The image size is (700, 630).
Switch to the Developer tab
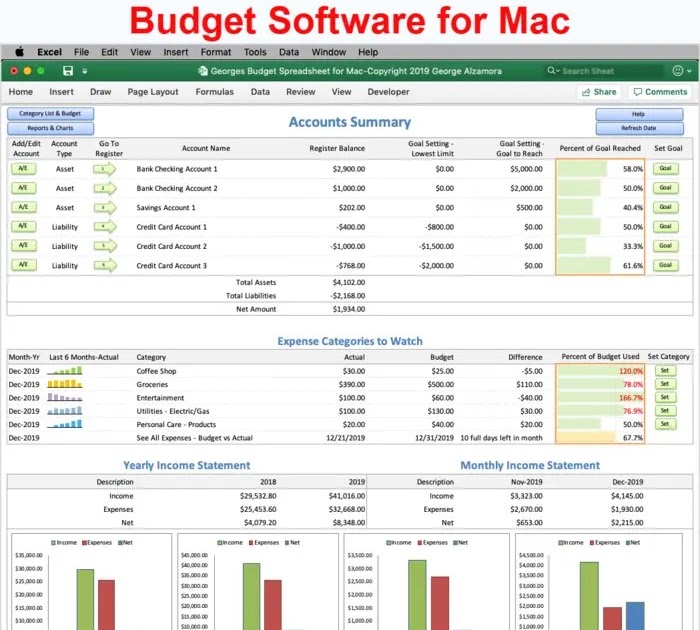point(388,92)
